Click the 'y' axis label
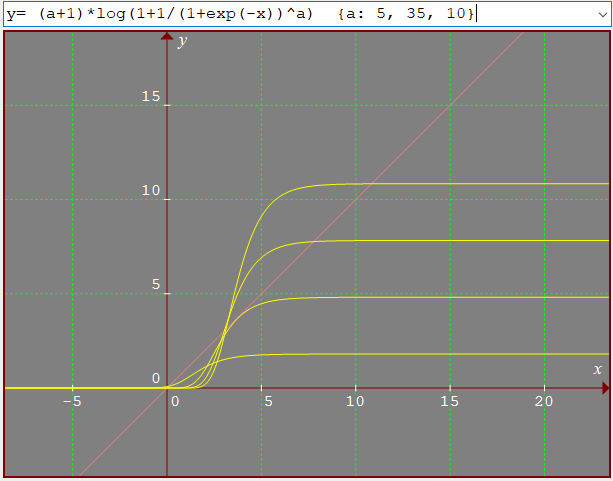 pyautogui.click(x=182, y=41)
